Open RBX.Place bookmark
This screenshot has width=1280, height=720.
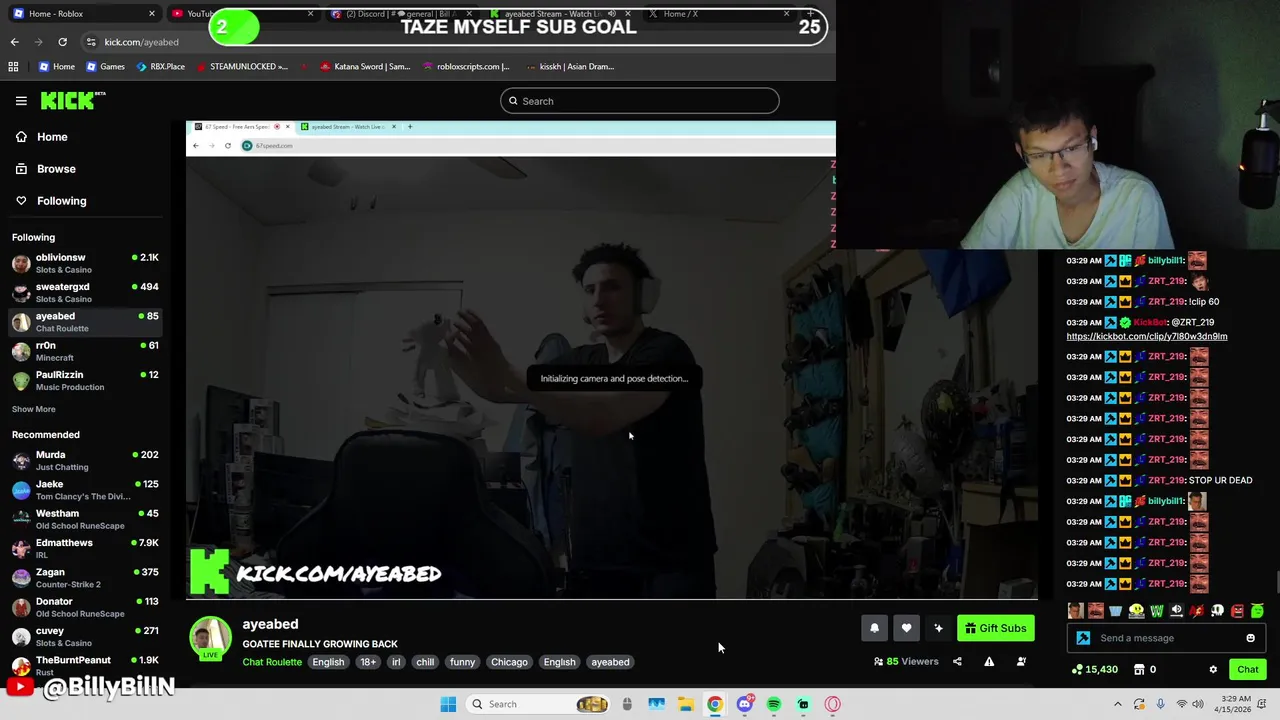pyautogui.click(x=159, y=67)
